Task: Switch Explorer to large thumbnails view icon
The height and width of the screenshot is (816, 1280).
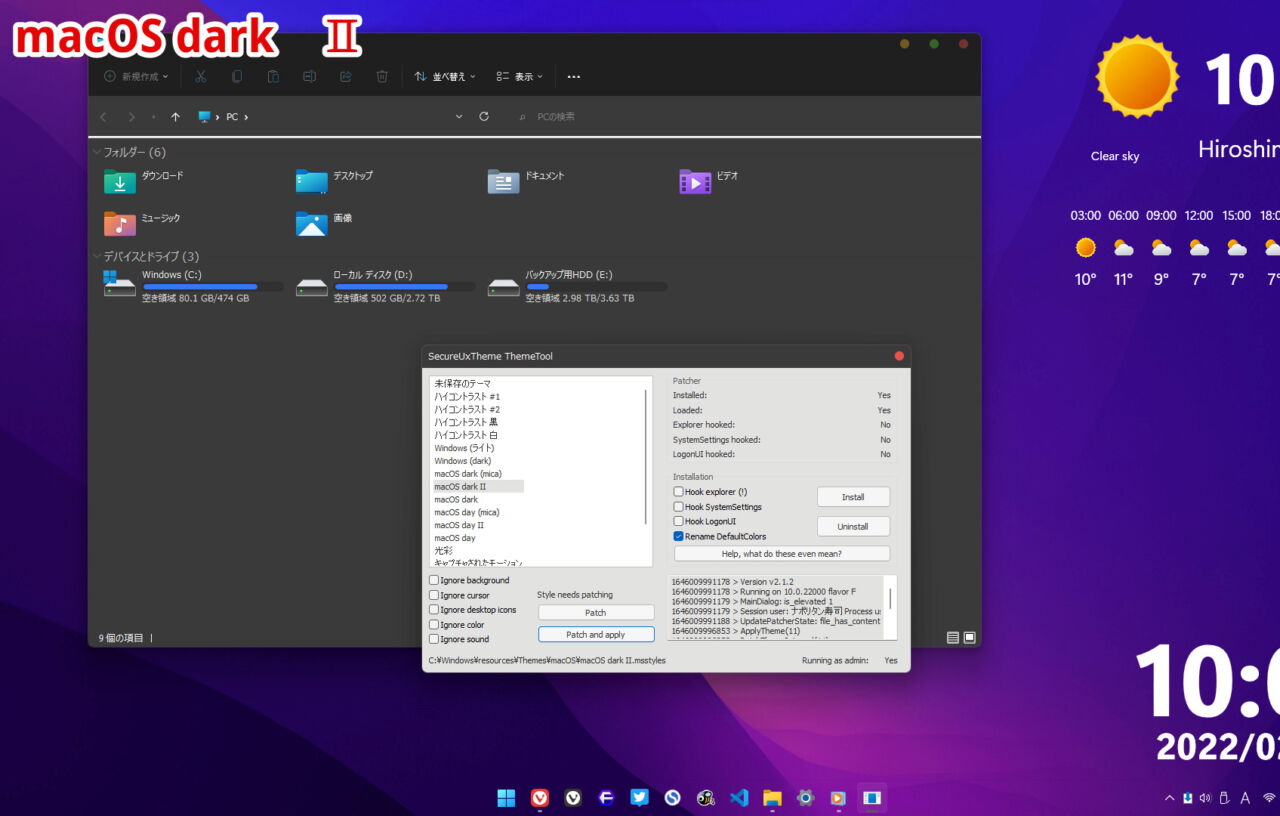Action: pos(969,638)
